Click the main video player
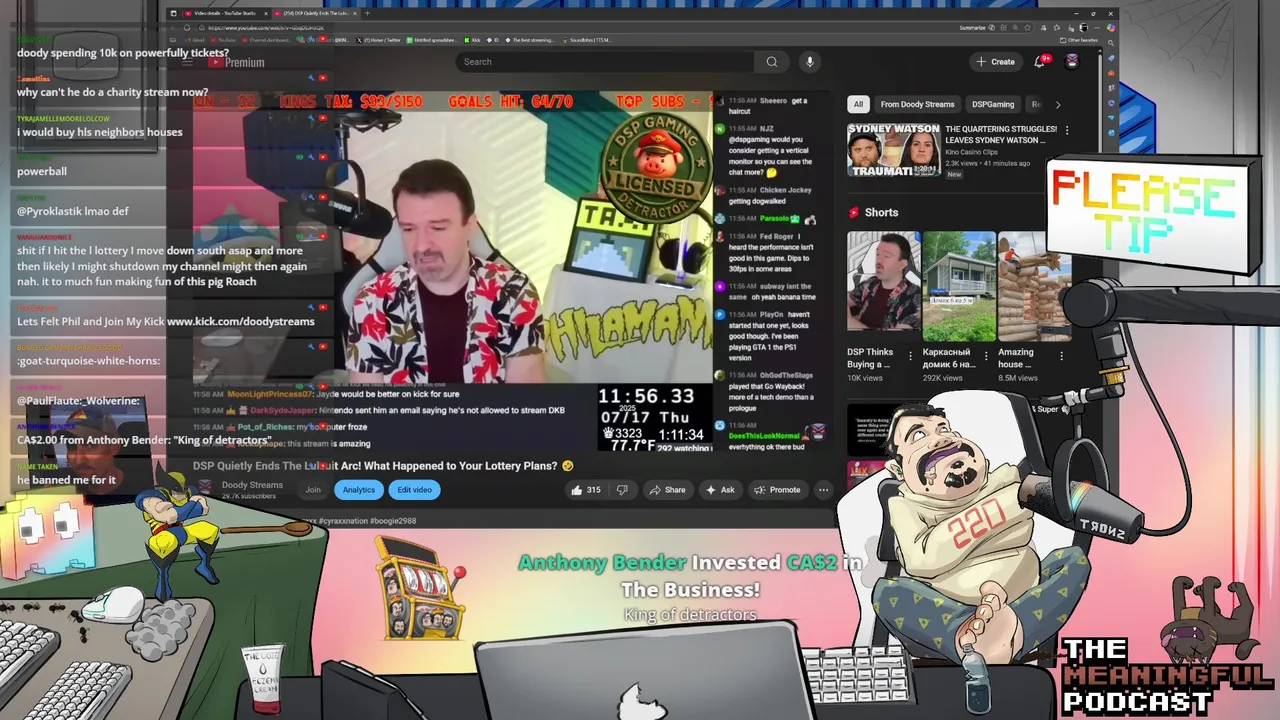This screenshot has width=1280, height=720. [453, 271]
